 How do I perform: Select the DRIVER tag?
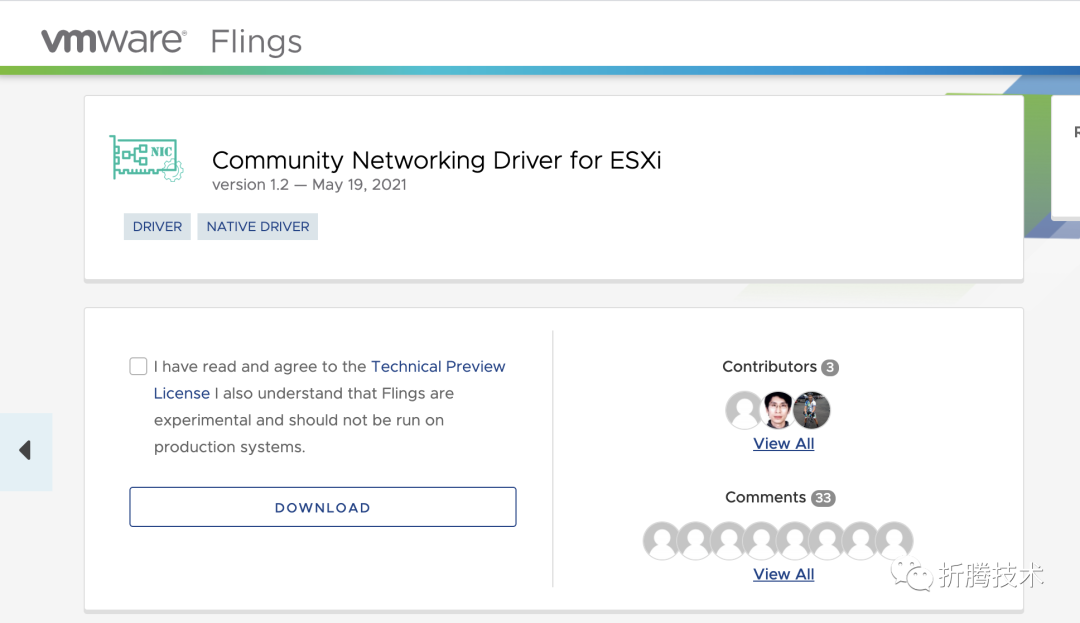coord(157,226)
